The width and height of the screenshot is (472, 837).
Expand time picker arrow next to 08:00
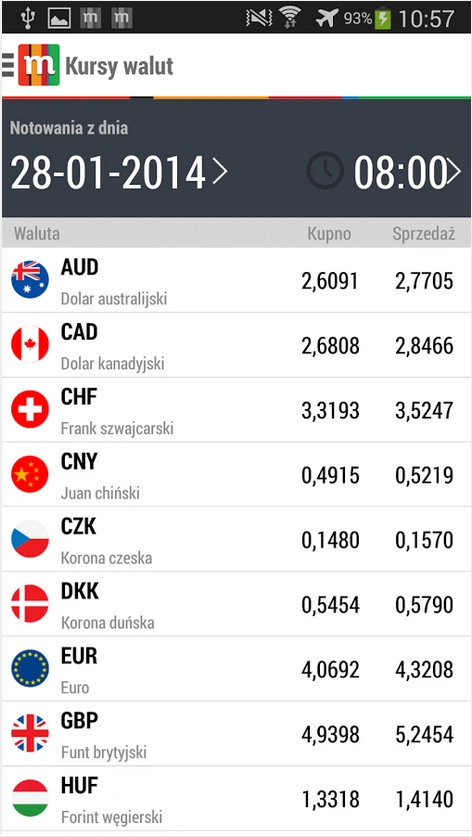click(x=453, y=172)
